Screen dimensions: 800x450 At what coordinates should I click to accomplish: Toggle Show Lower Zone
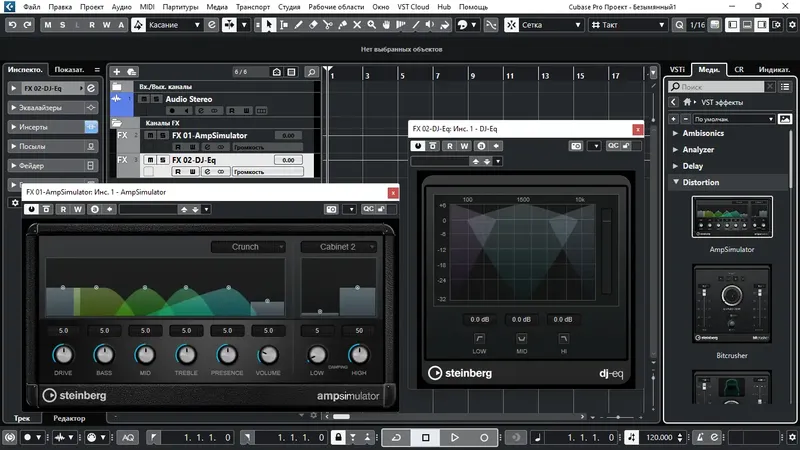pyautogui.click(x=747, y=24)
